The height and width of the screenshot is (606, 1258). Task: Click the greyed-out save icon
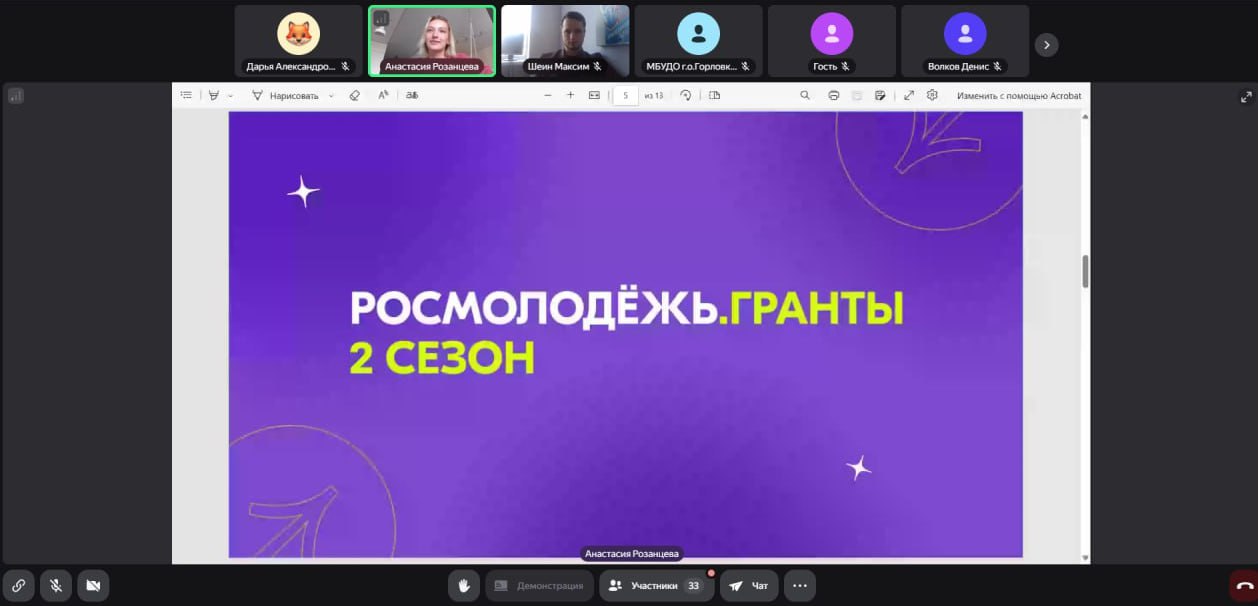(x=857, y=95)
